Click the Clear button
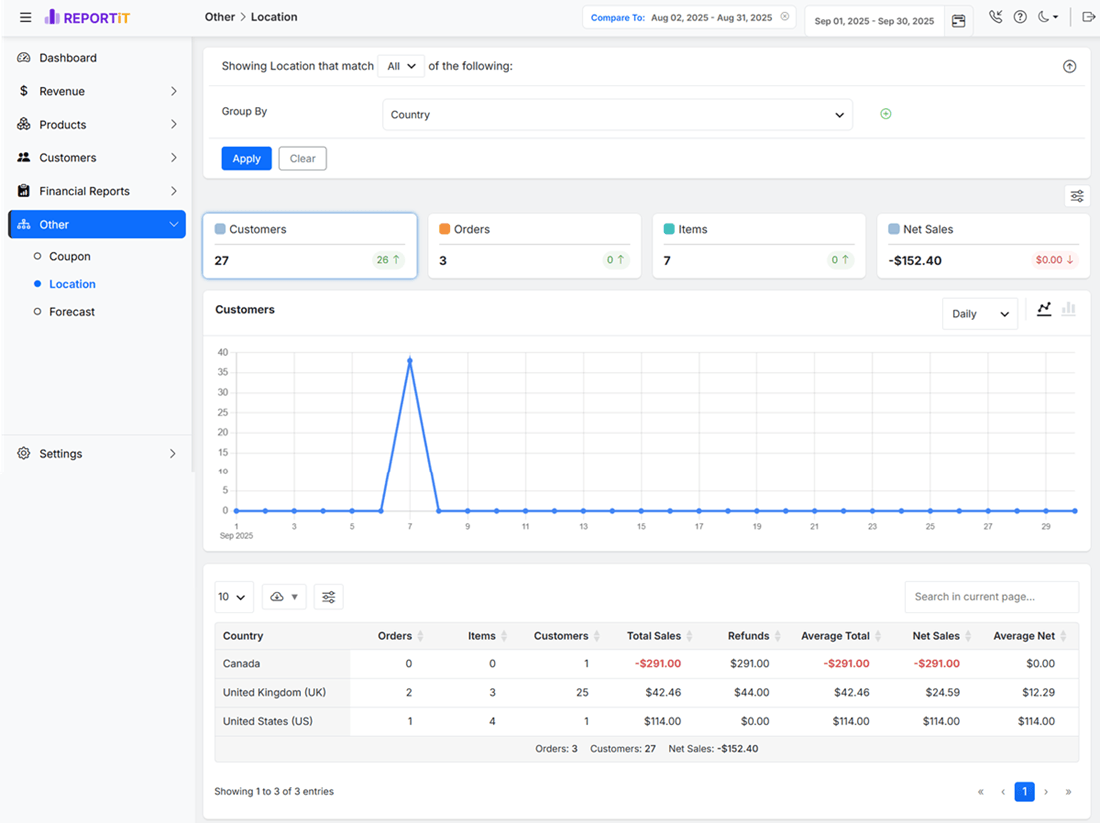This screenshot has width=1100, height=823. [x=302, y=159]
